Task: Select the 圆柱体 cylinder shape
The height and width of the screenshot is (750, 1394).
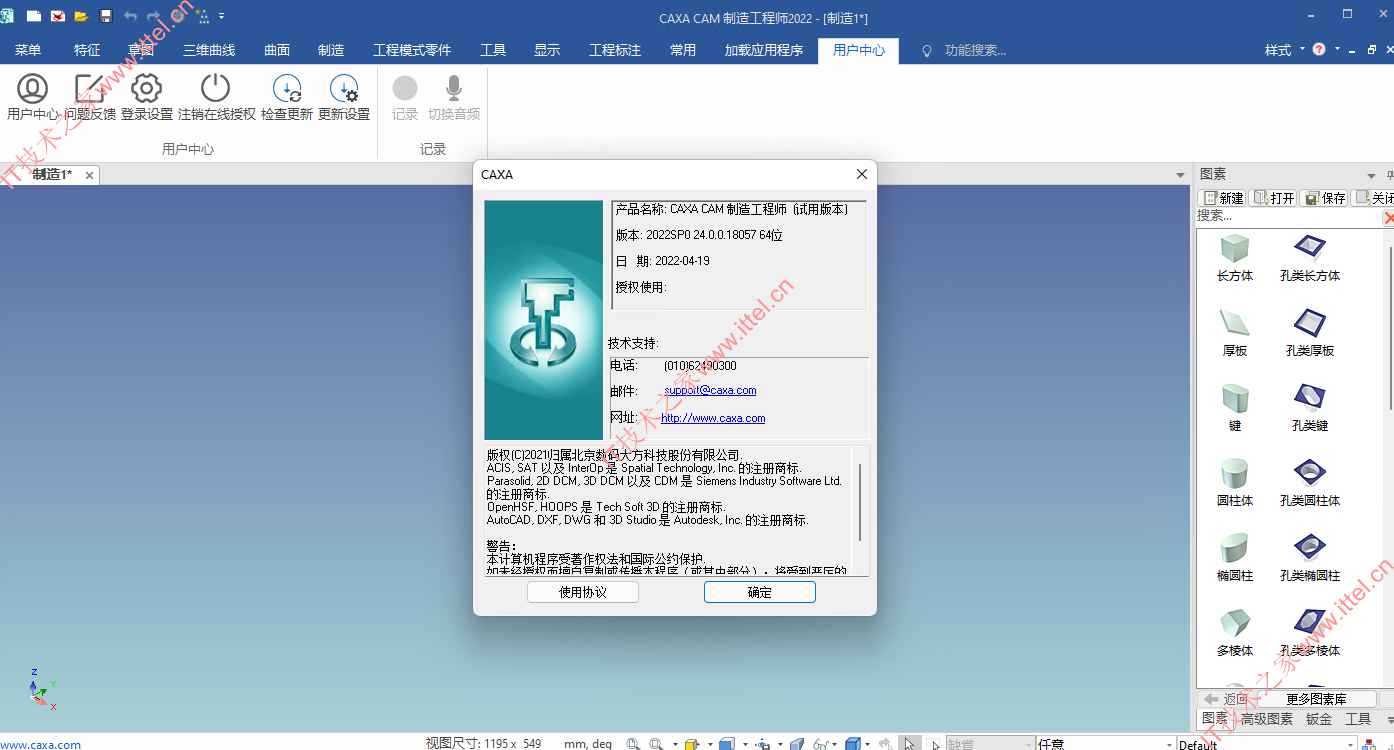Action: 1235,483
